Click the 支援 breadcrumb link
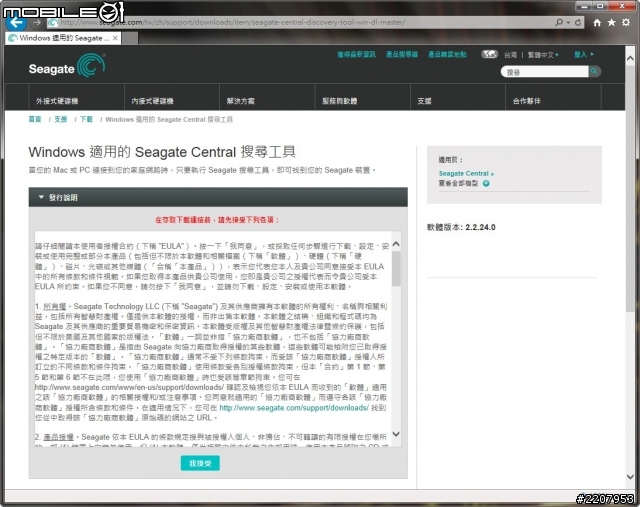Image resolution: width=640 pixels, height=507 pixels. (x=61, y=119)
